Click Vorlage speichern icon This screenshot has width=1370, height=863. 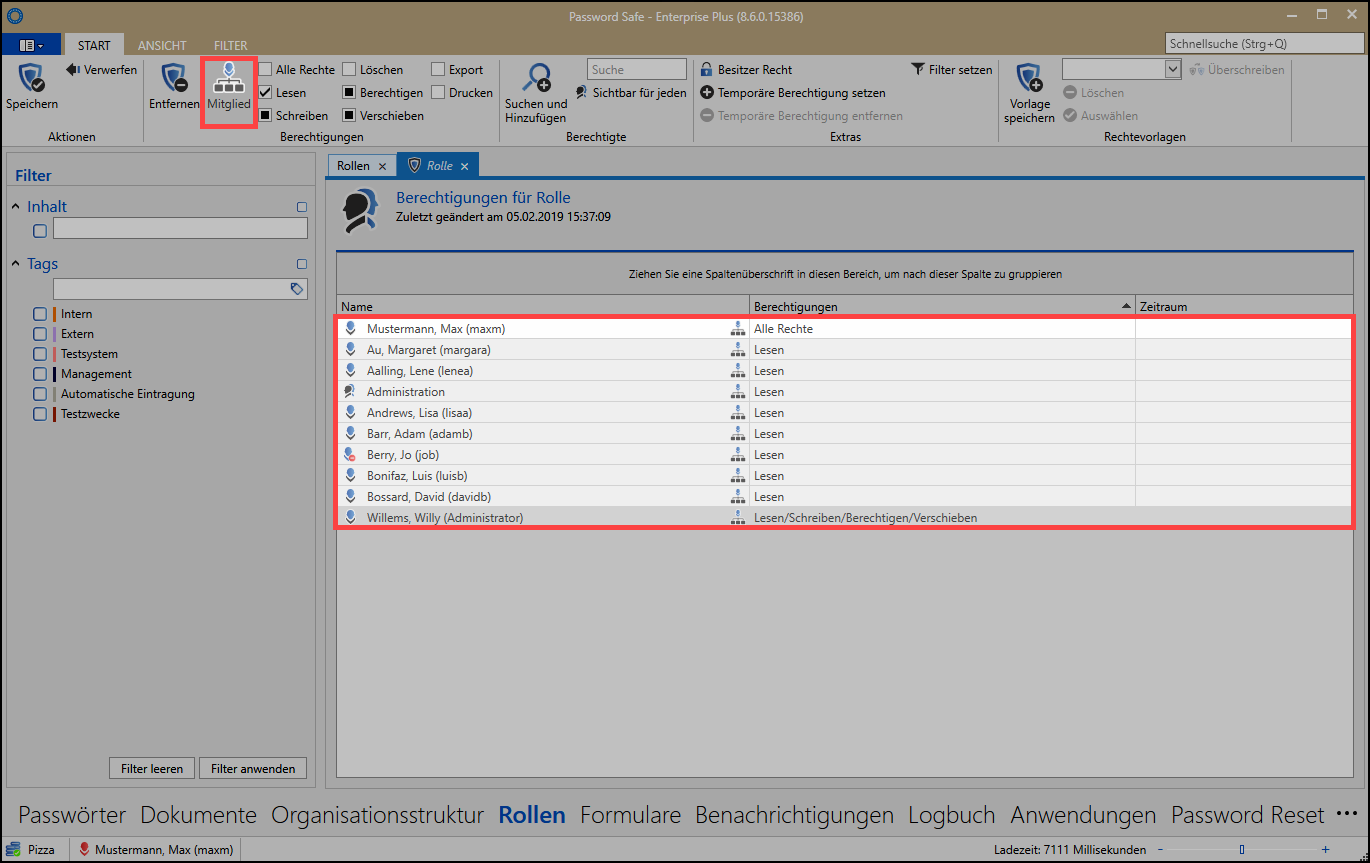point(1030,78)
